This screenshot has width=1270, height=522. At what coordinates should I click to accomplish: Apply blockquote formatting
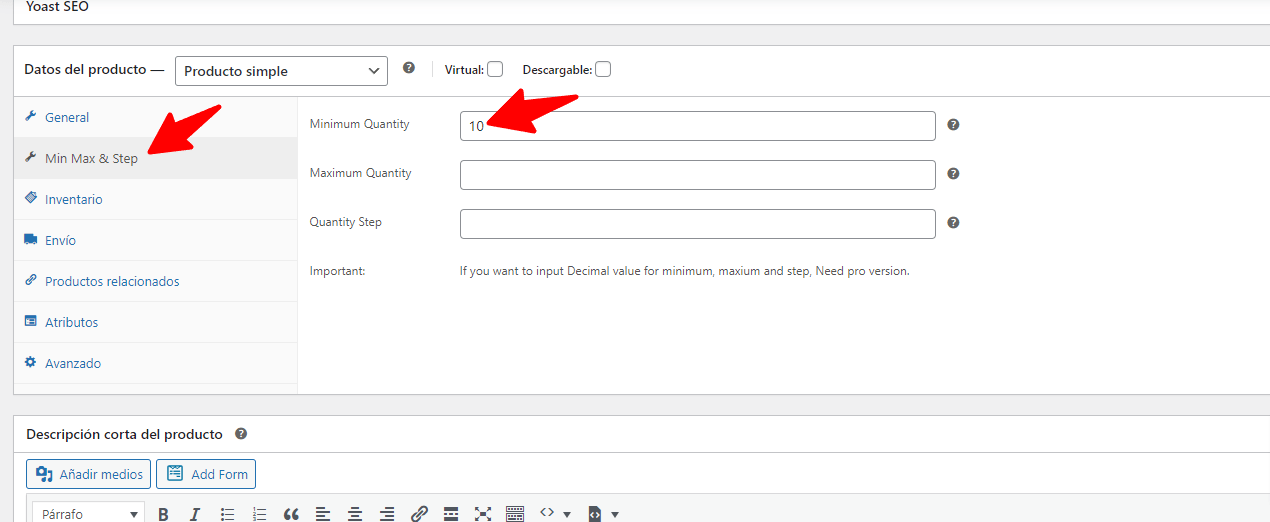[291, 514]
